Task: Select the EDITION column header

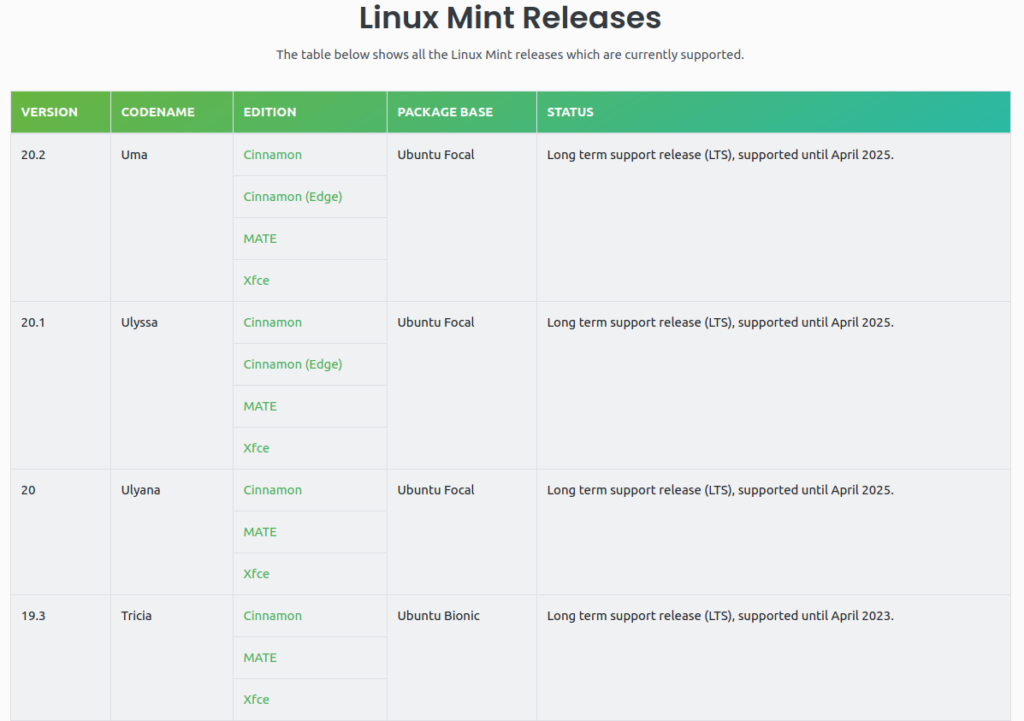Action: 270,112
